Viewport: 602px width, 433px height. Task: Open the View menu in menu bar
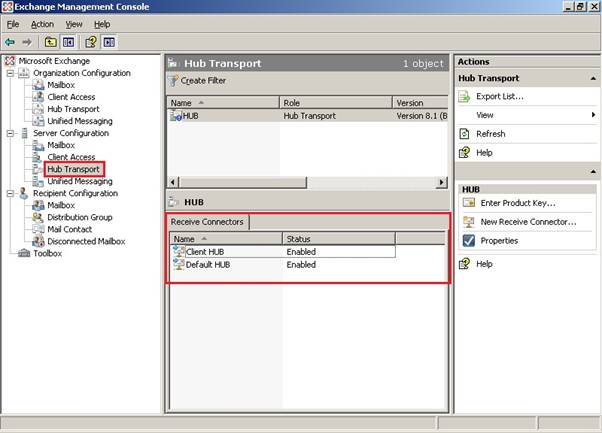74,24
